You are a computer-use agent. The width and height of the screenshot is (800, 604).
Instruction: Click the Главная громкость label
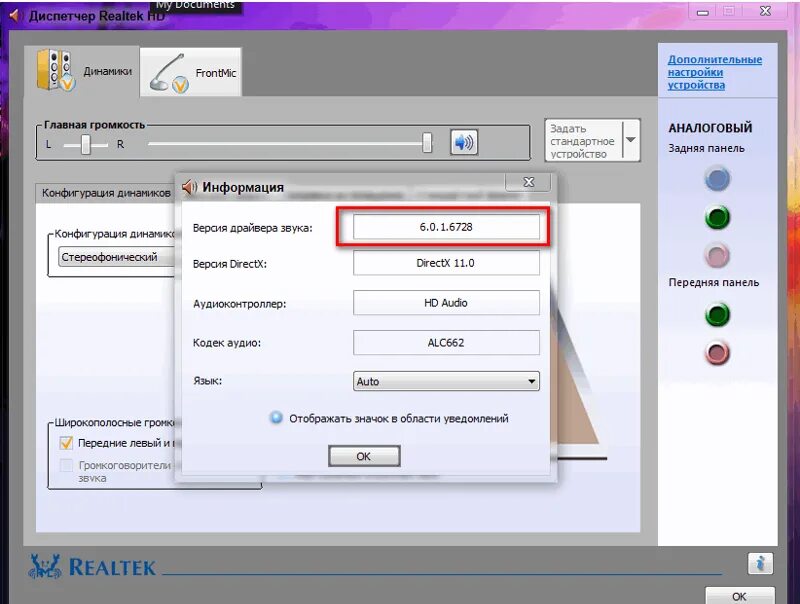coord(94,125)
